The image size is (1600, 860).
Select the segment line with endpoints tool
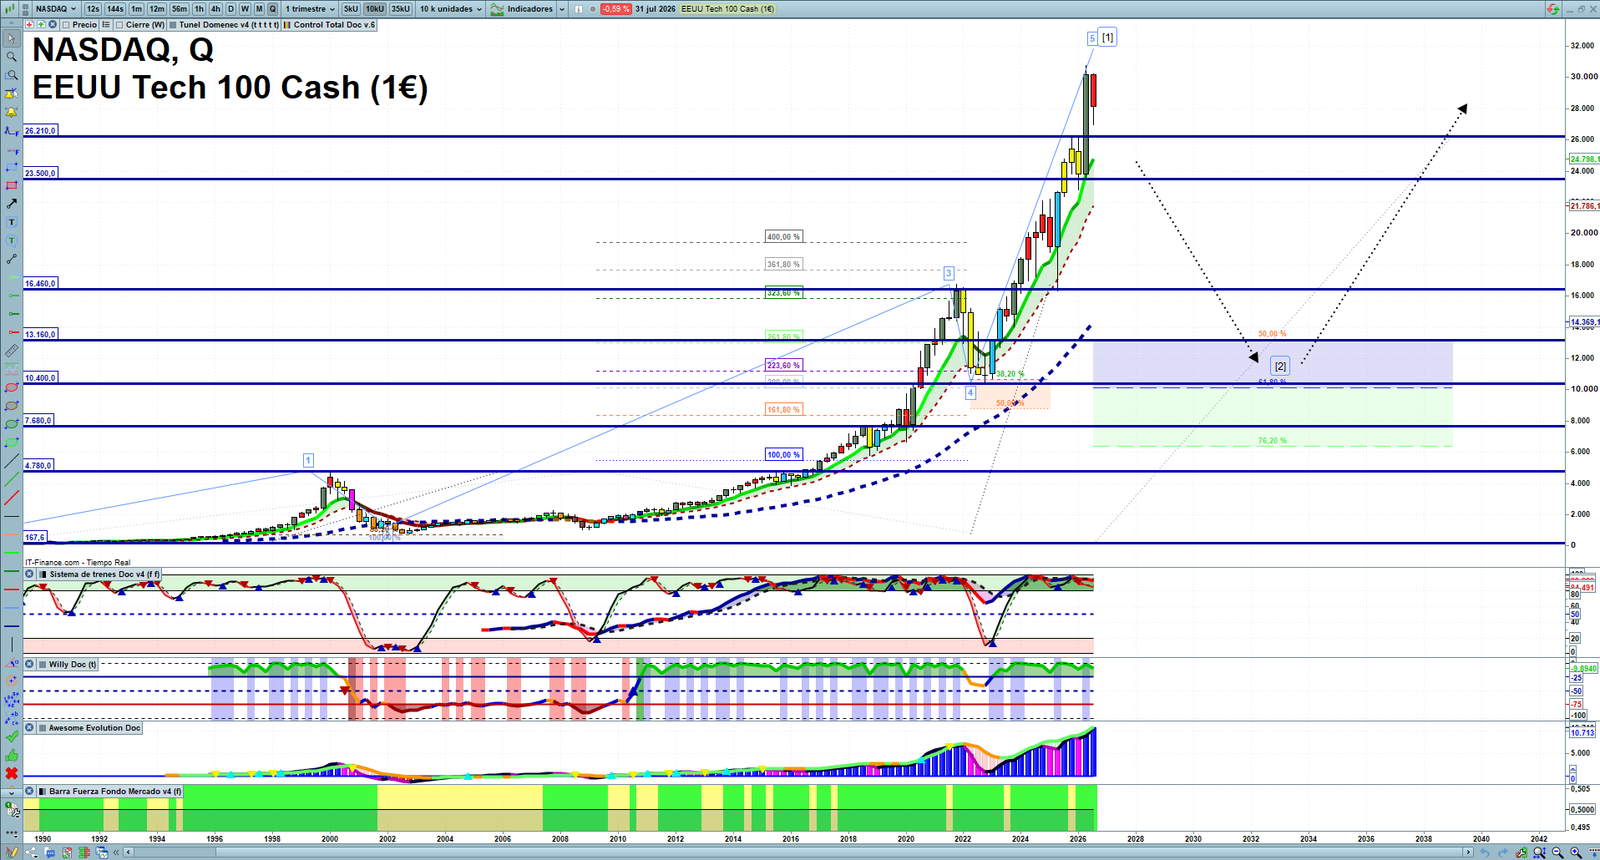pos(11,259)
